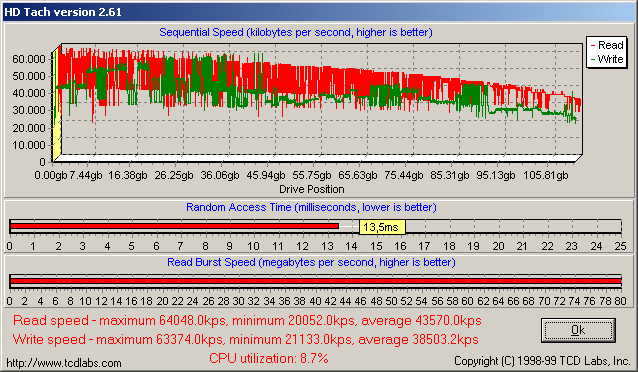This screenshot has height=372, width=638.
Task: Click the 45.94gb drive position label
Action: (x=266, y=175)
